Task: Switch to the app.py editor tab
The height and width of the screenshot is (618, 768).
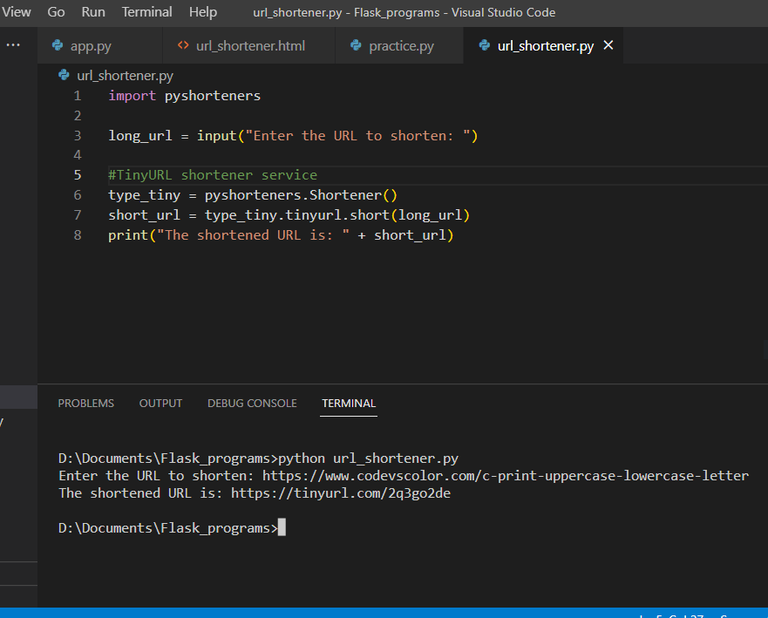Action: (x=100, y=46)
